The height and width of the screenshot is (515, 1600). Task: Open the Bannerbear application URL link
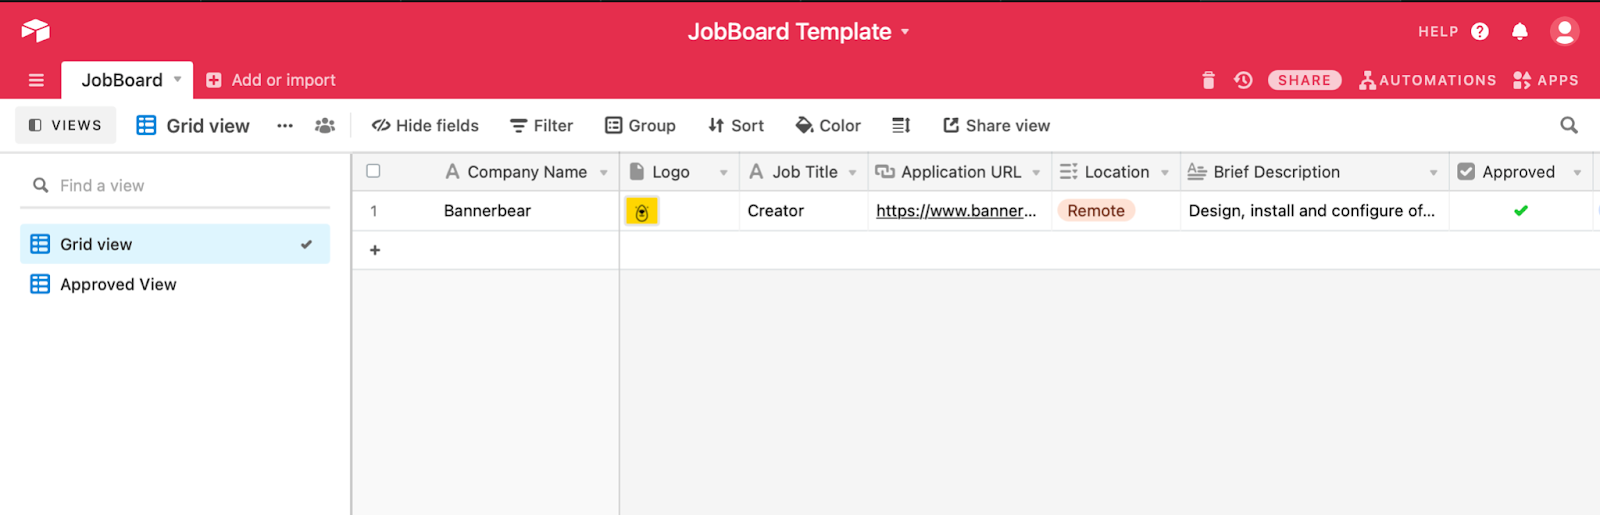click(x=956, y=210)
